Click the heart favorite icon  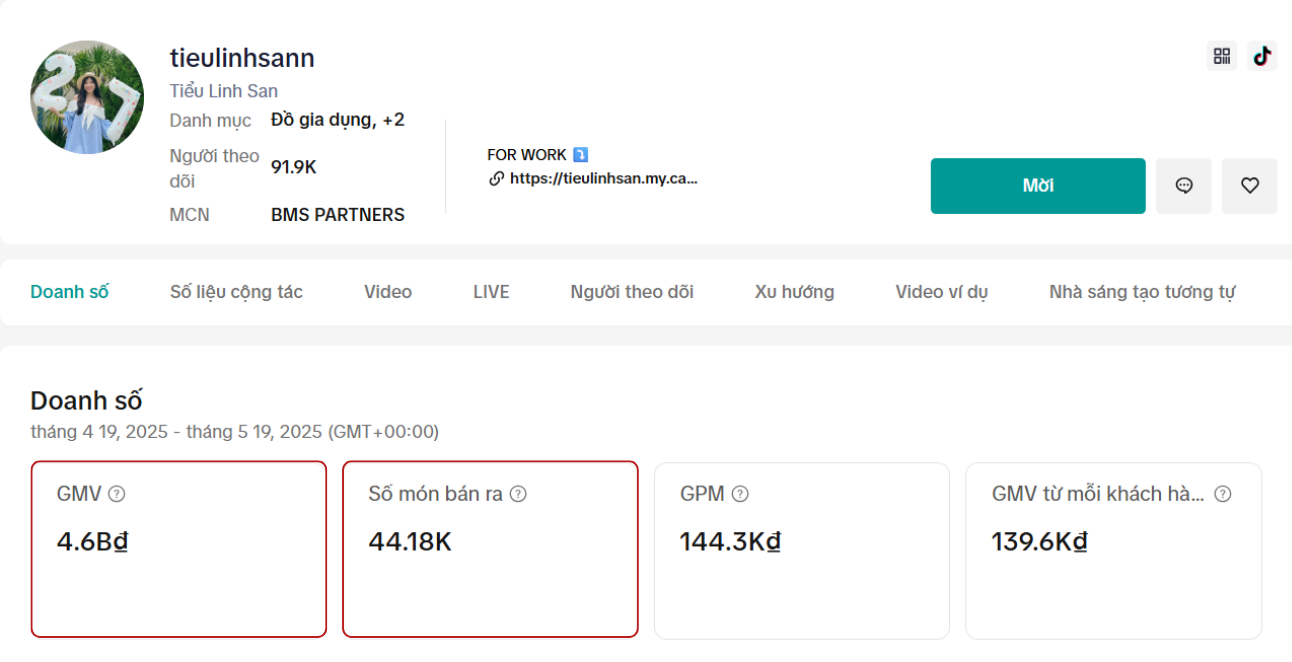click(1249, 186)
